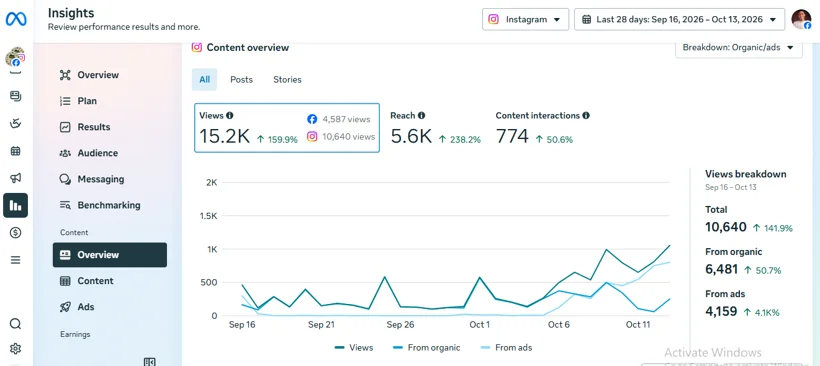Image resolution: width=820 pixels, height=366 pixels.
Task: Open Benchmarking in the sidebar
Action: pos(110,205)
